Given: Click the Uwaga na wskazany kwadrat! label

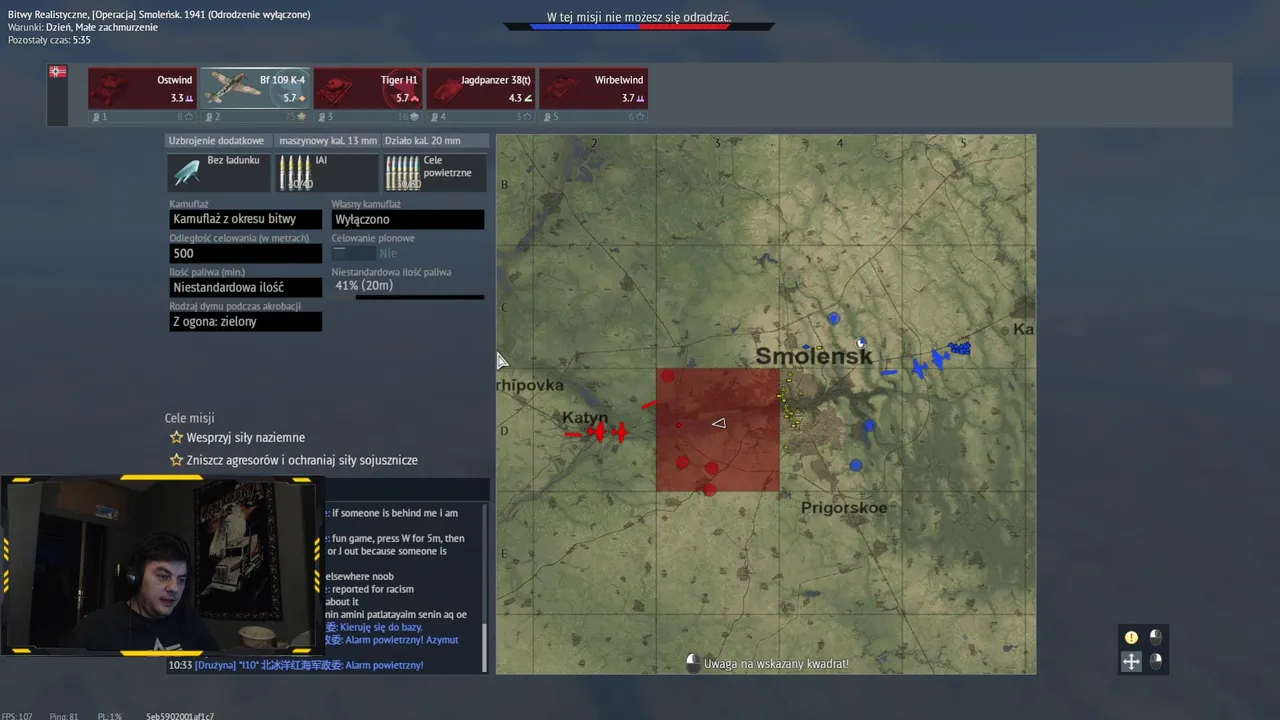Looking at the screenshot, I should (776, 663).
